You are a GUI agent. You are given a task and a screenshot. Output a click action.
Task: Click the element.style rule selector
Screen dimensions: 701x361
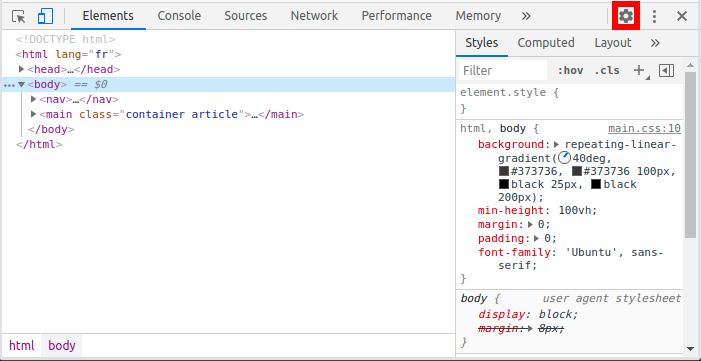coord(503,93)
